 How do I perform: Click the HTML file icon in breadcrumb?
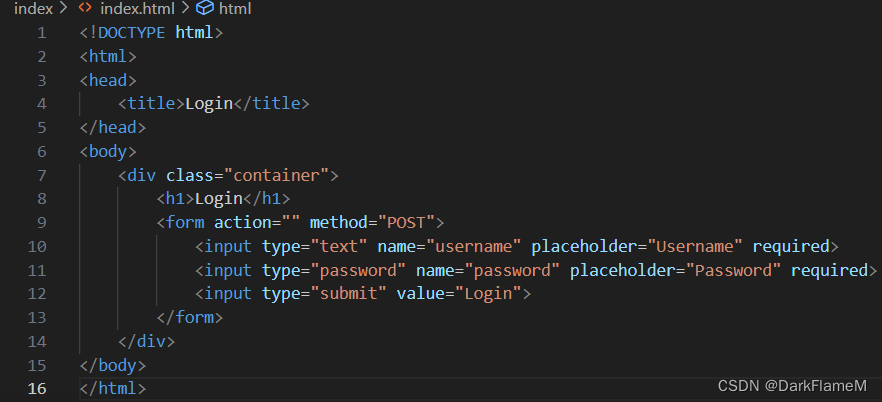pos(85,8)
